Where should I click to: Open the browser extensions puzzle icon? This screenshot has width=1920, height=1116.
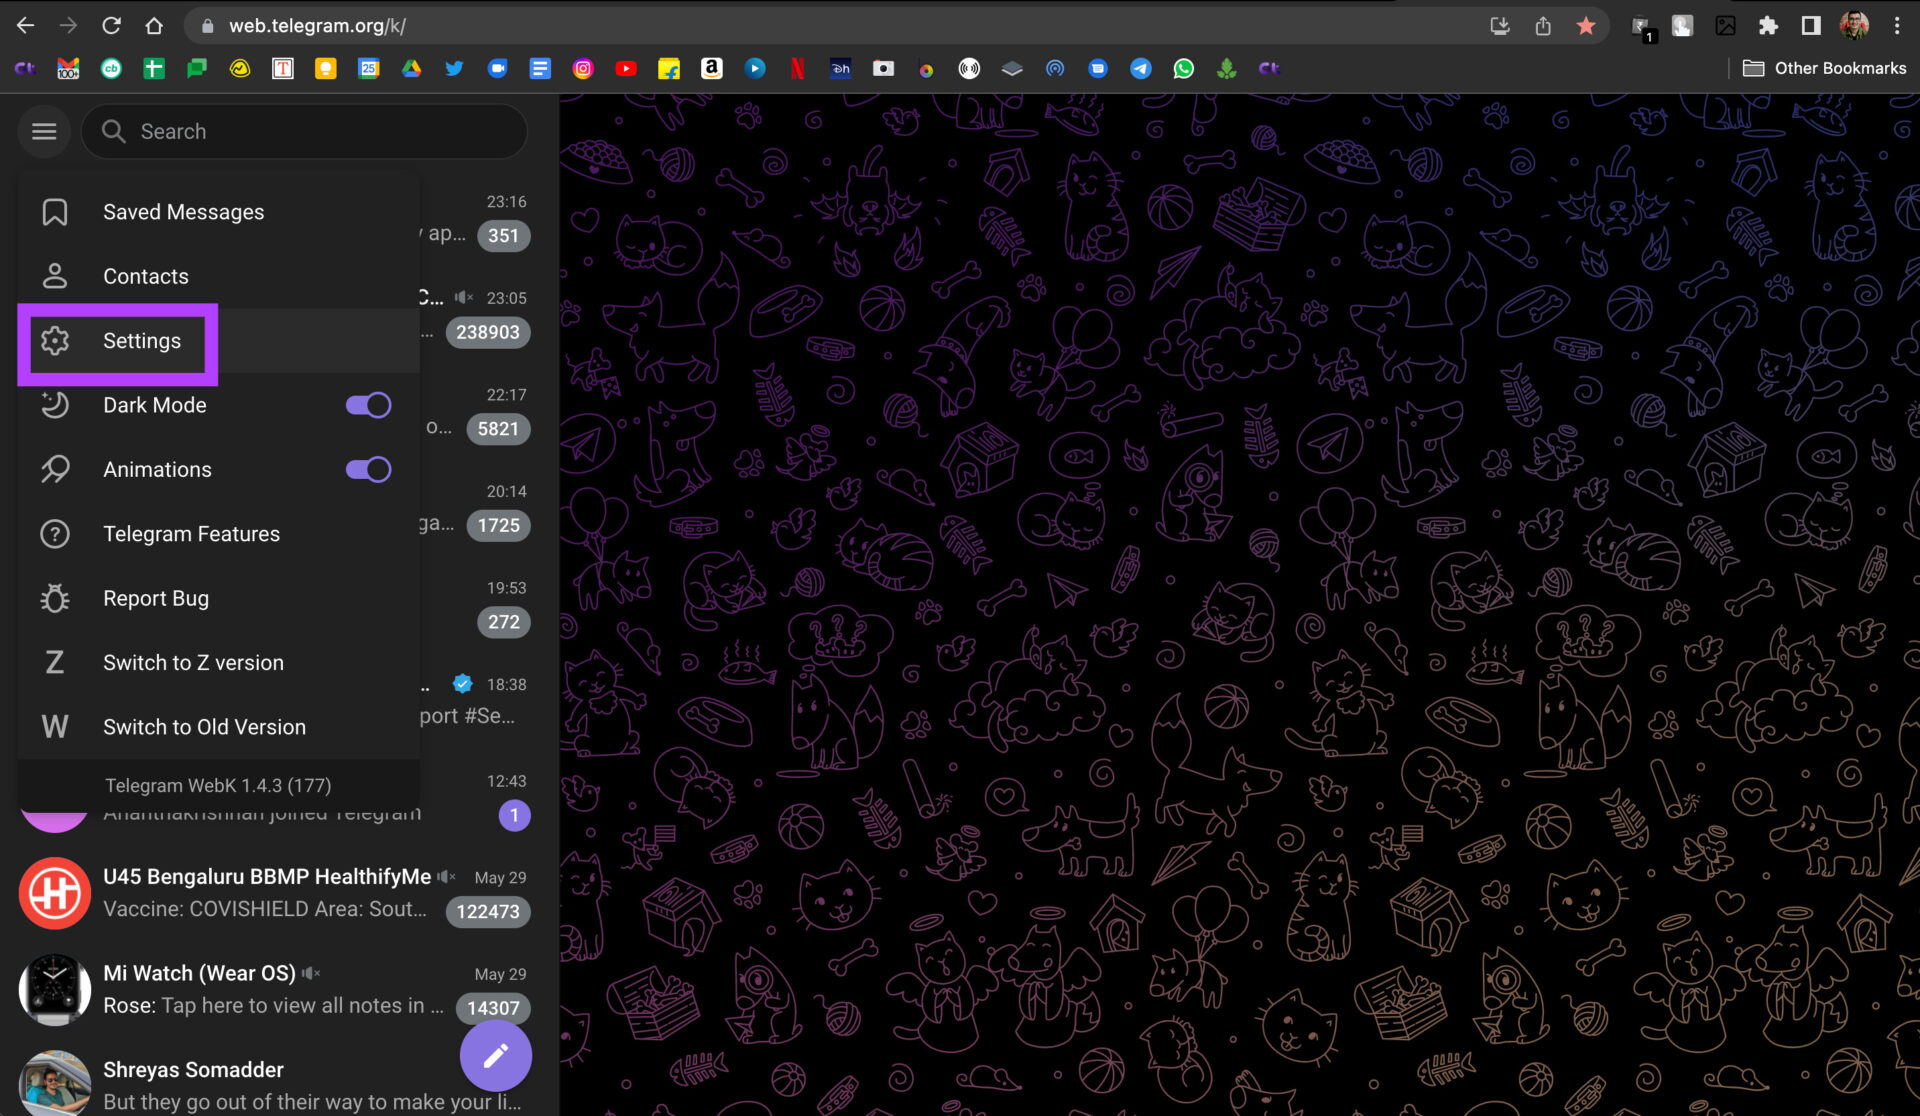(1768, 26)
